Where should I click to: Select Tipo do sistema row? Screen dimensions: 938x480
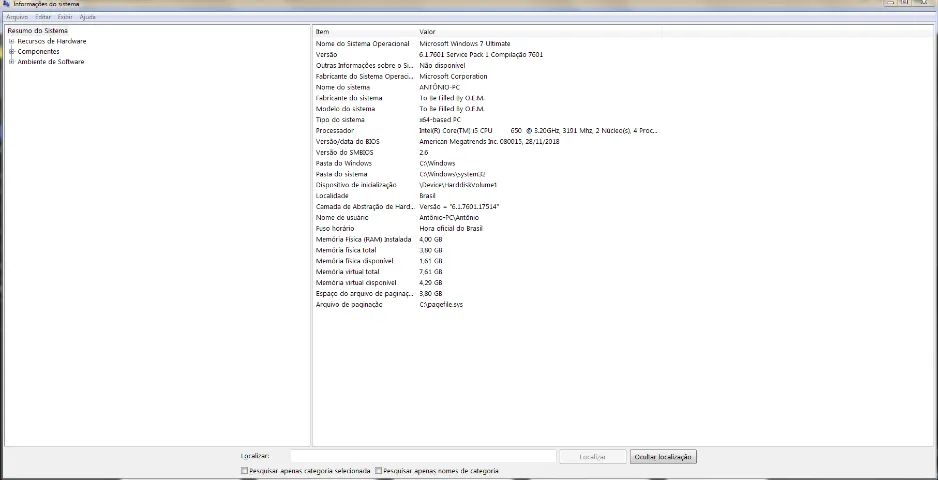[488, 120]
